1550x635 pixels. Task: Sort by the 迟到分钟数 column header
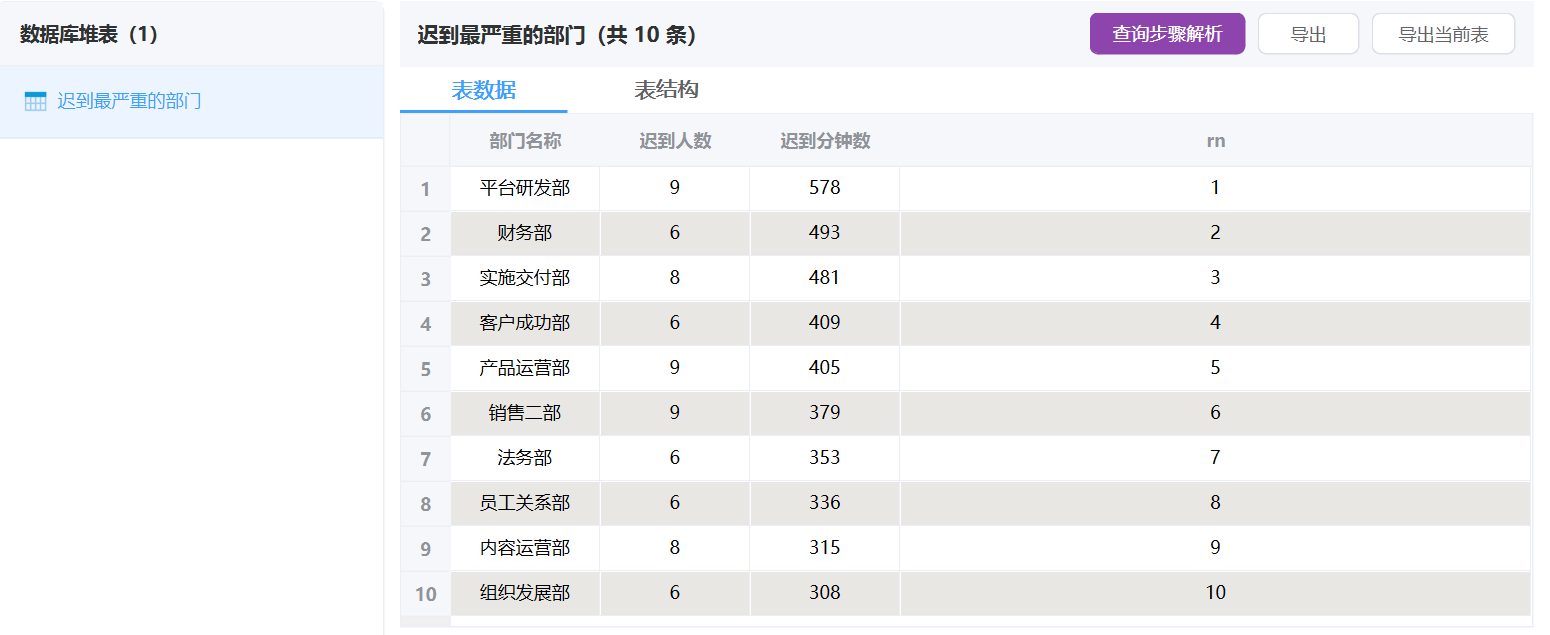point(825,141)
